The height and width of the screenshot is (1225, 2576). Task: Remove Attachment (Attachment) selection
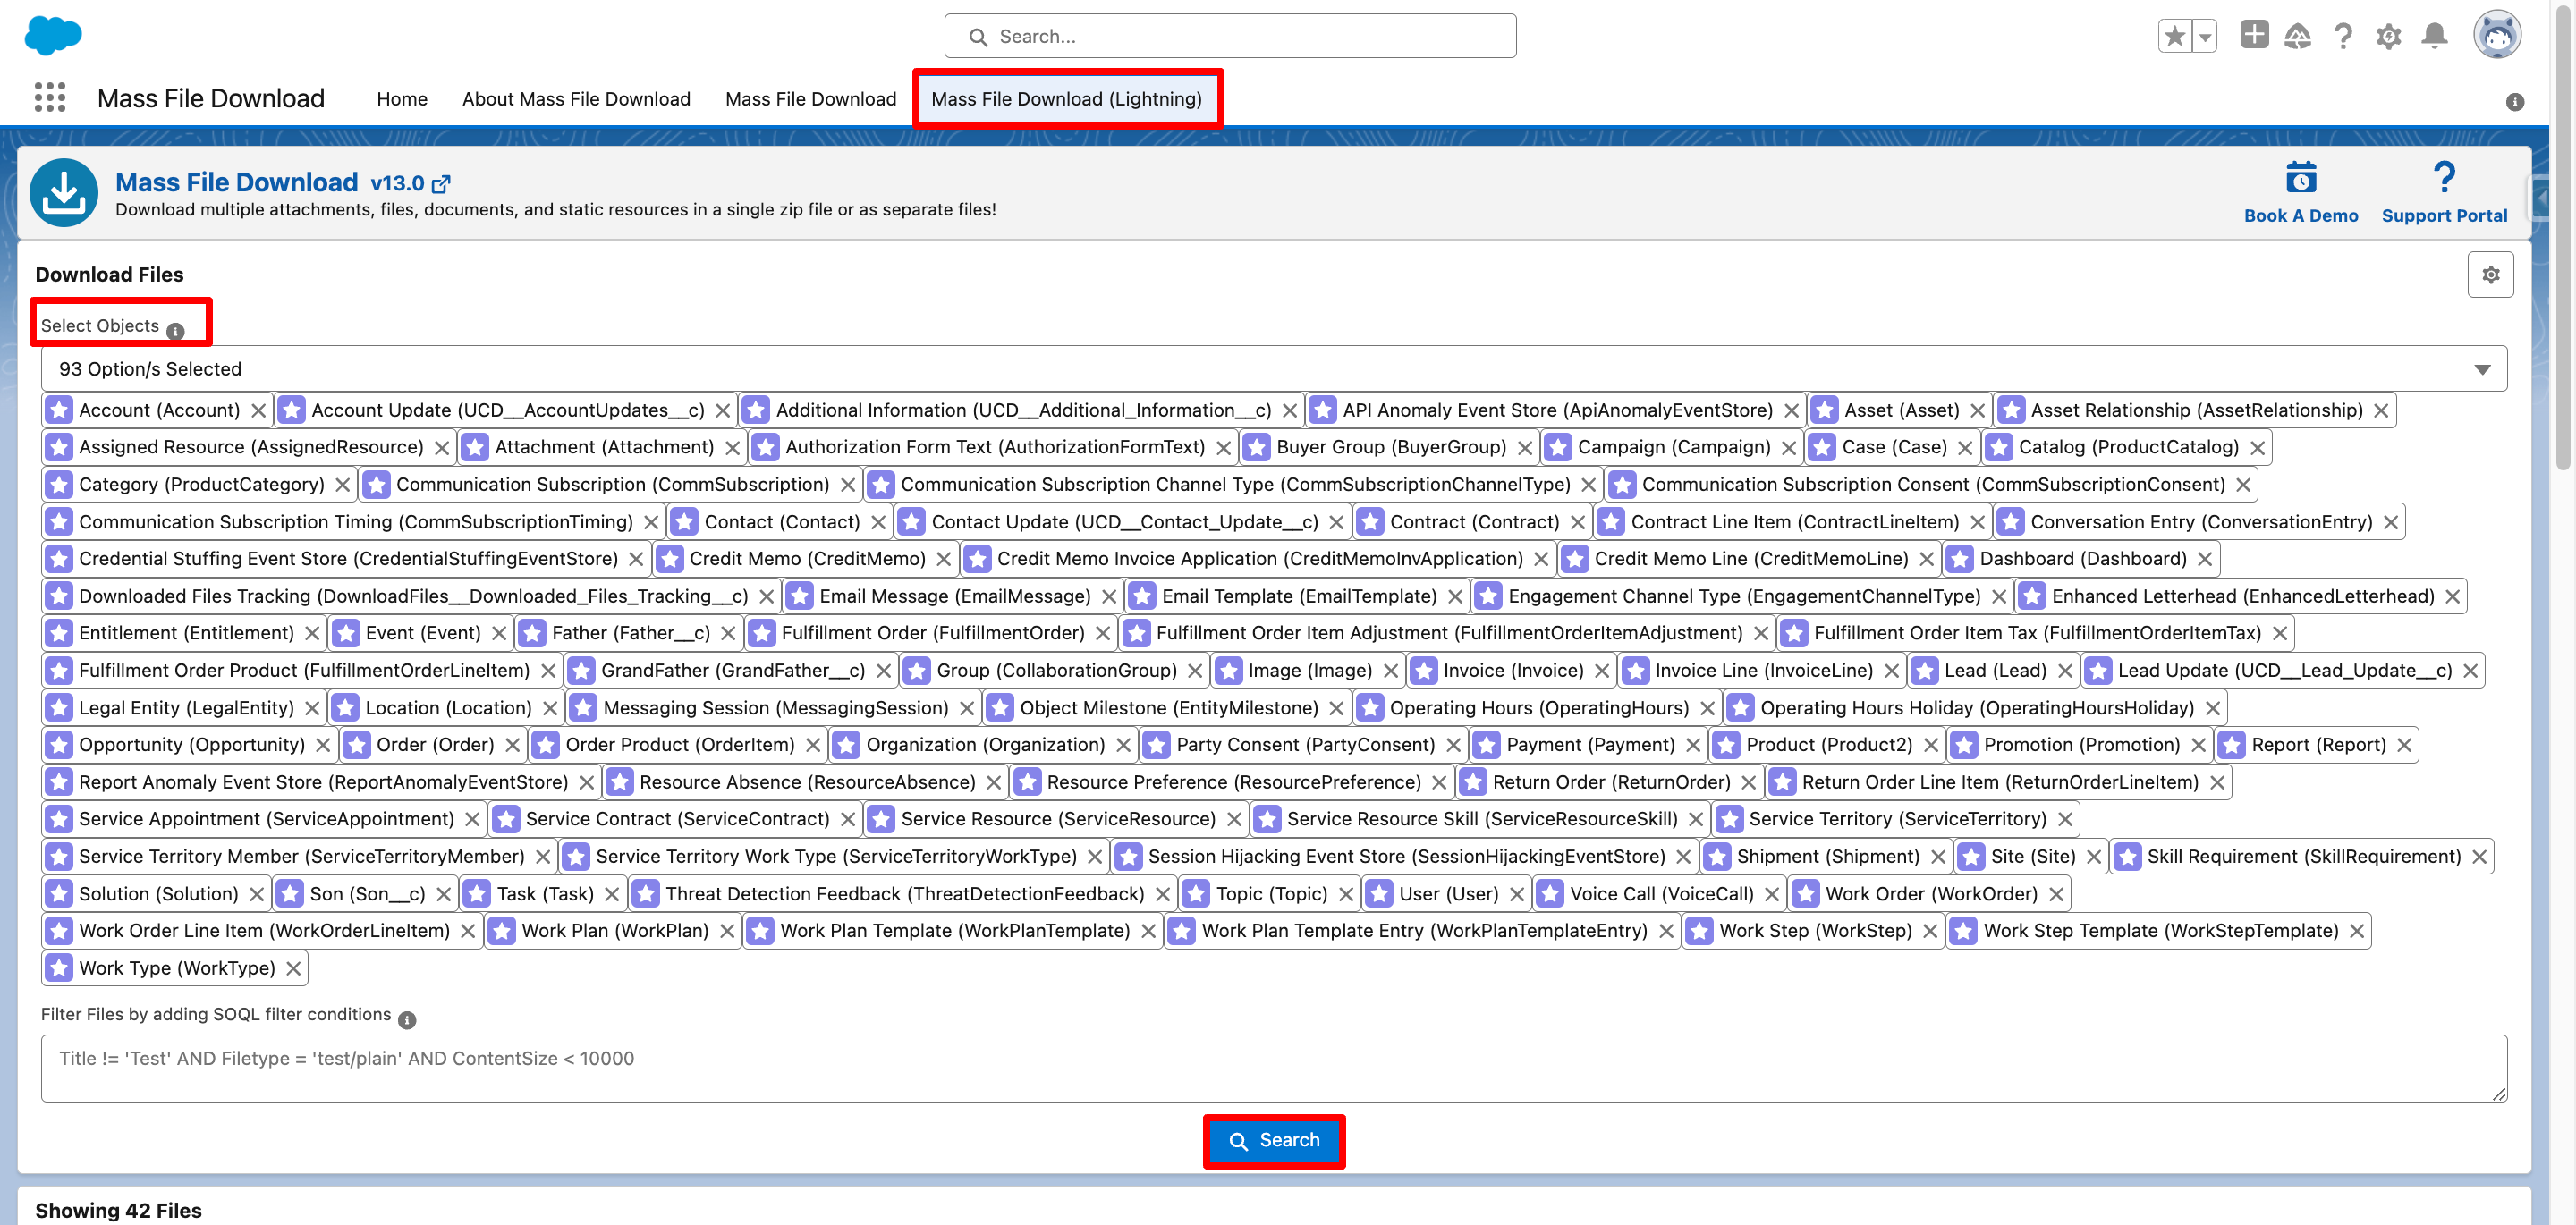pos(732,447)
